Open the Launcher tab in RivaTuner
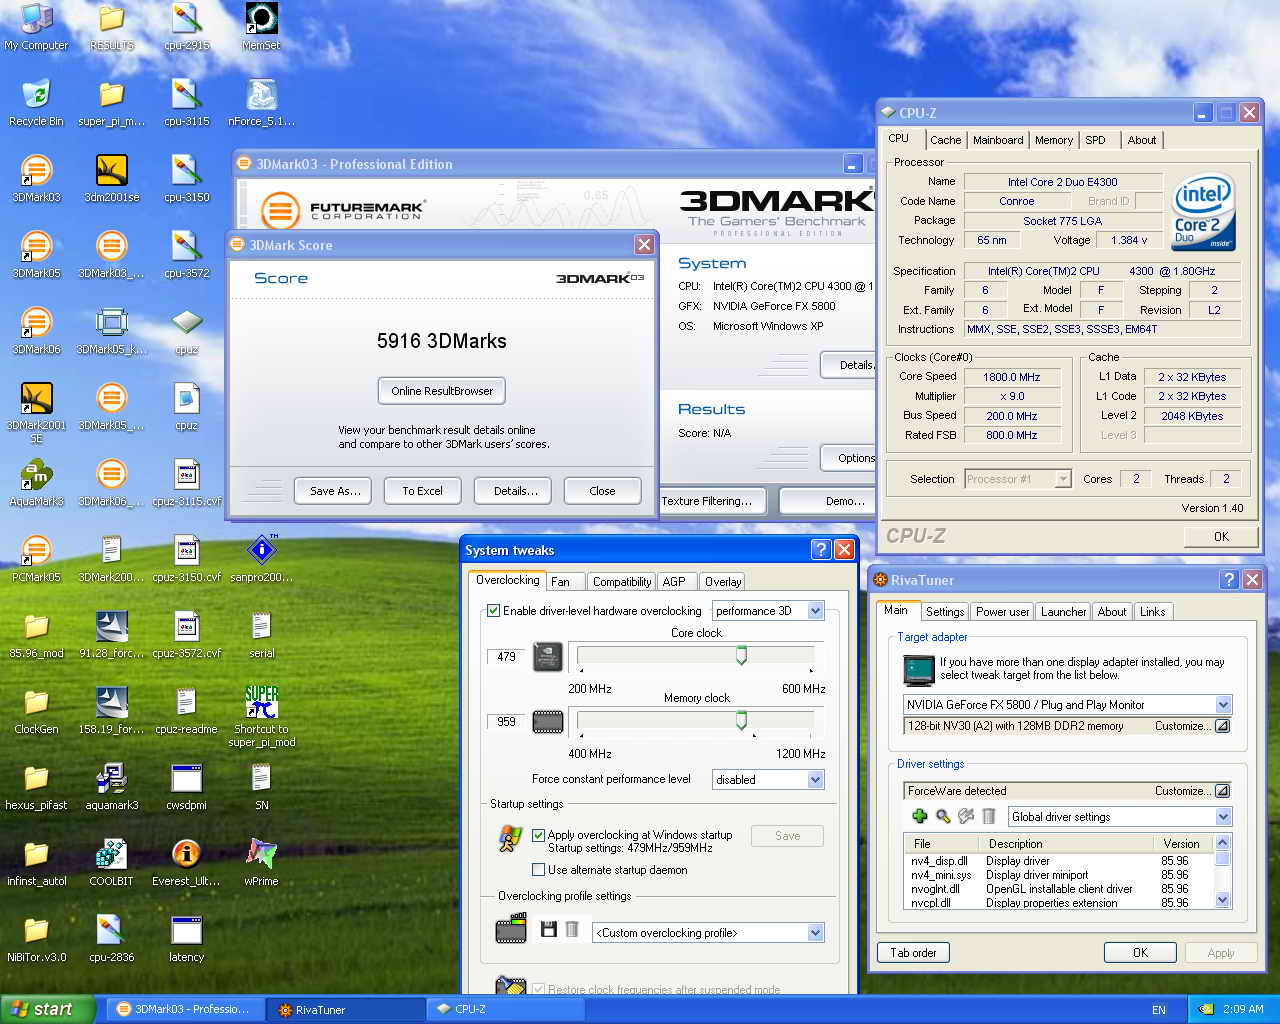This screenshot has width=1280, height=1024. pyautogui.click(x=1063, y=612)
